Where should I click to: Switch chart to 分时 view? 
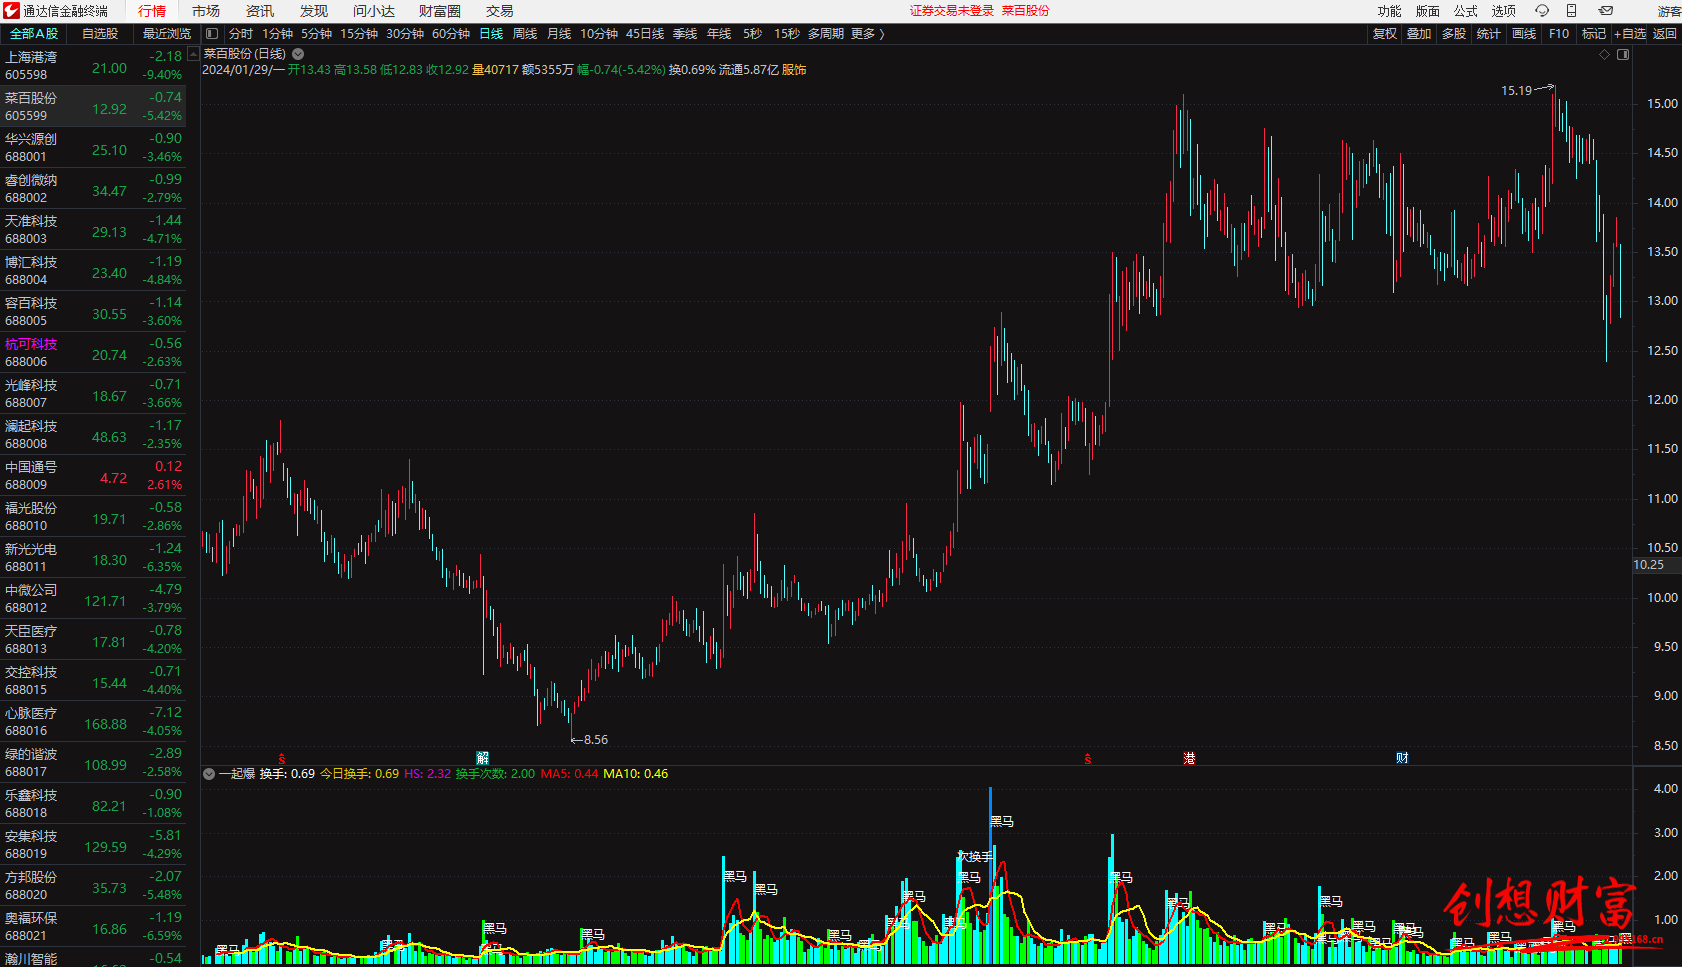tap(241, 34)
